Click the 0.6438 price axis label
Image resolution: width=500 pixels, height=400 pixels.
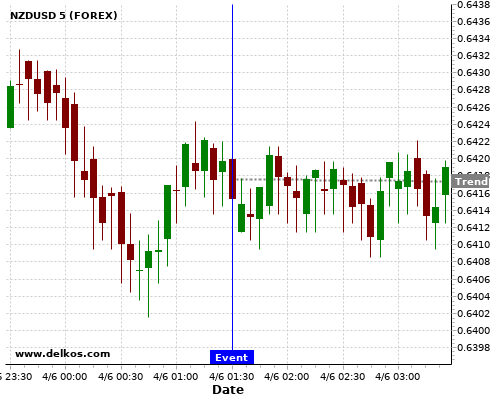[x=474, y=5]
